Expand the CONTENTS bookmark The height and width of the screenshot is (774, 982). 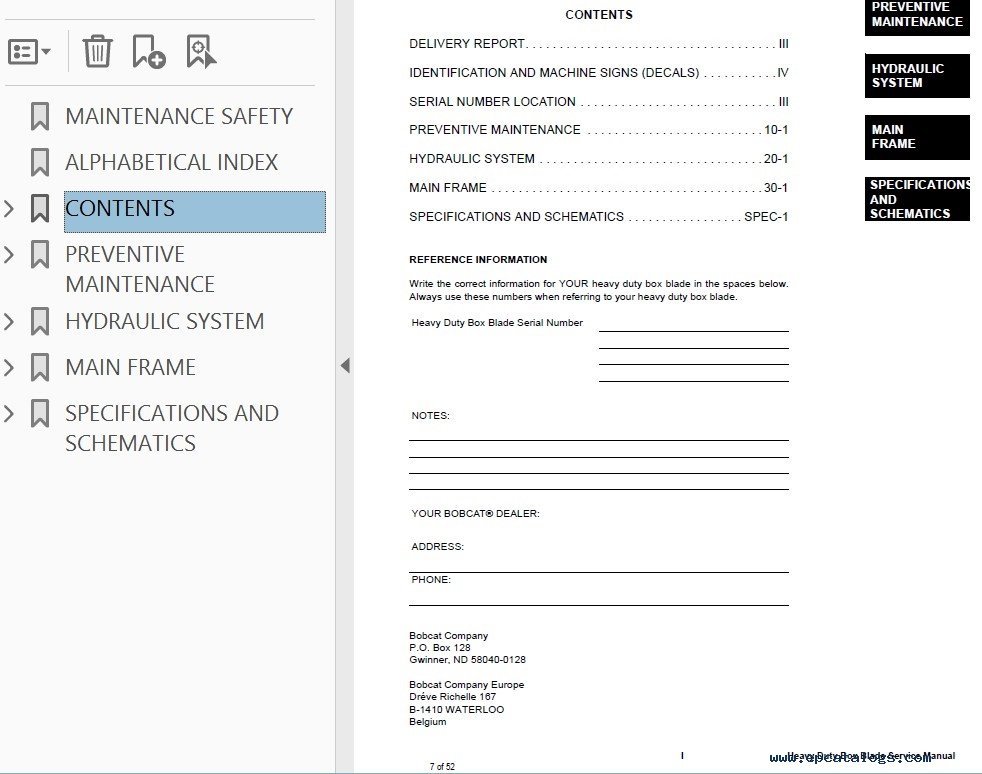click(x=10, y=209)
